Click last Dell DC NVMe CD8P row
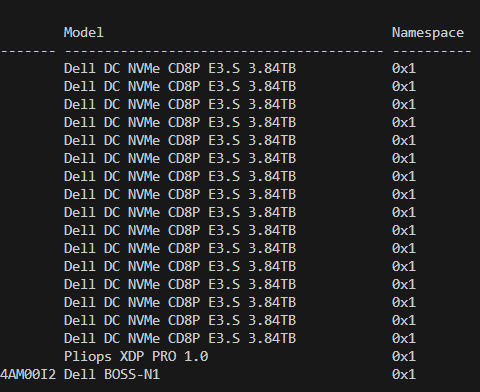Viewport: 480px width, 392px height. [180, 338]
